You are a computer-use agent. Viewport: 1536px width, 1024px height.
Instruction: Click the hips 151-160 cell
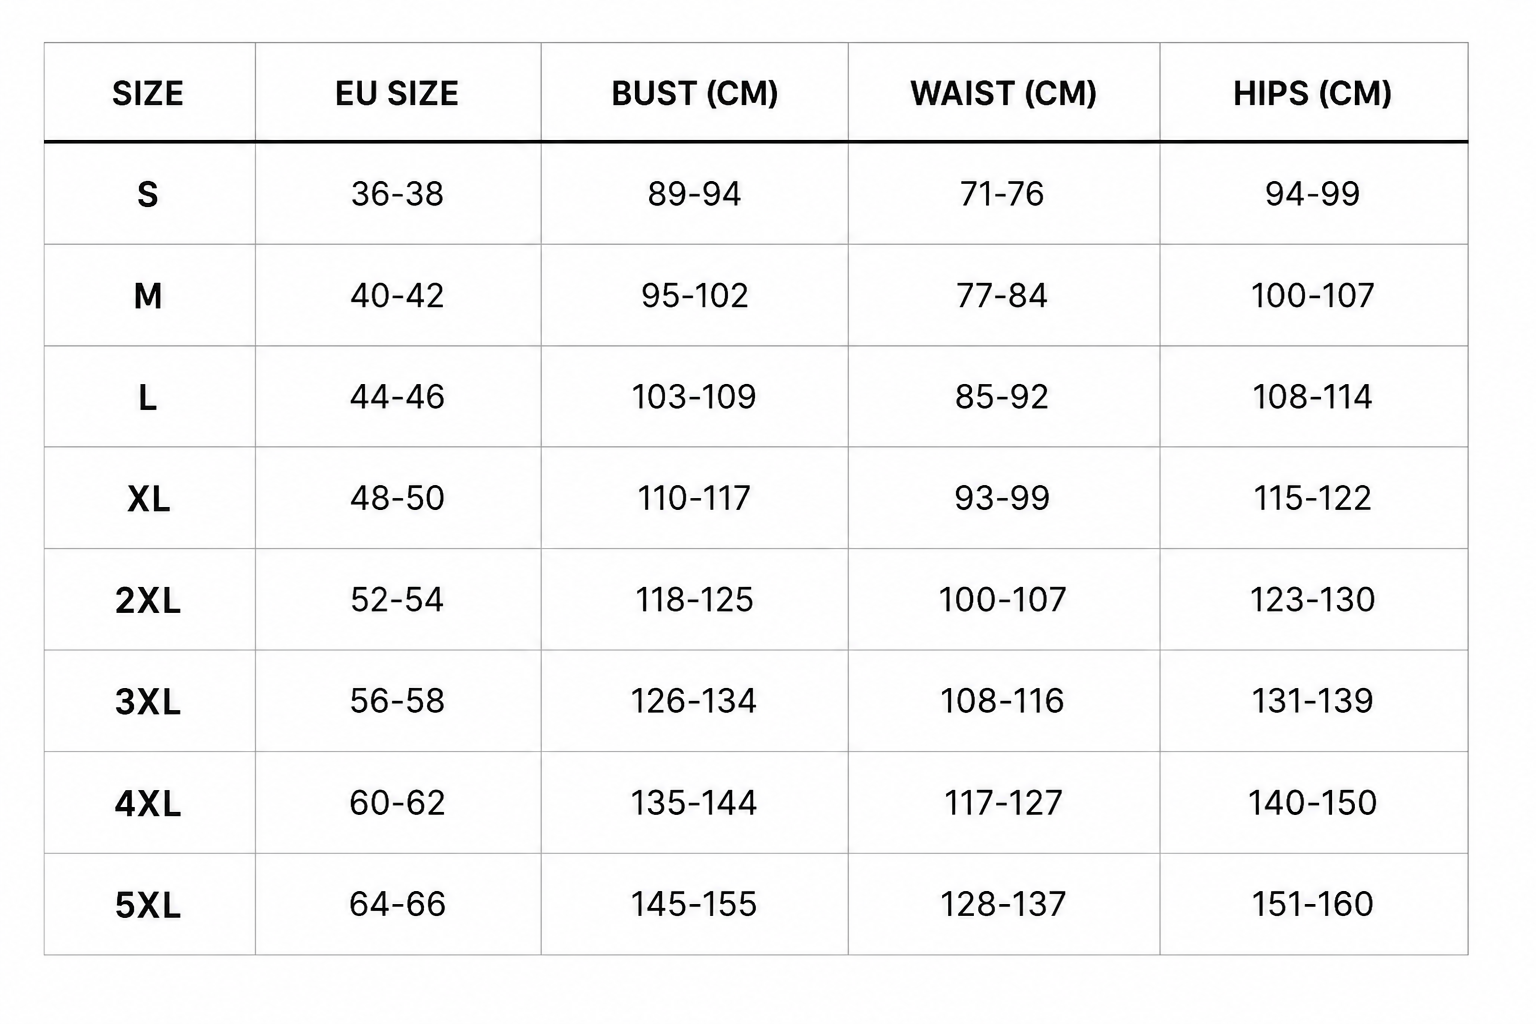point(1313,905)
